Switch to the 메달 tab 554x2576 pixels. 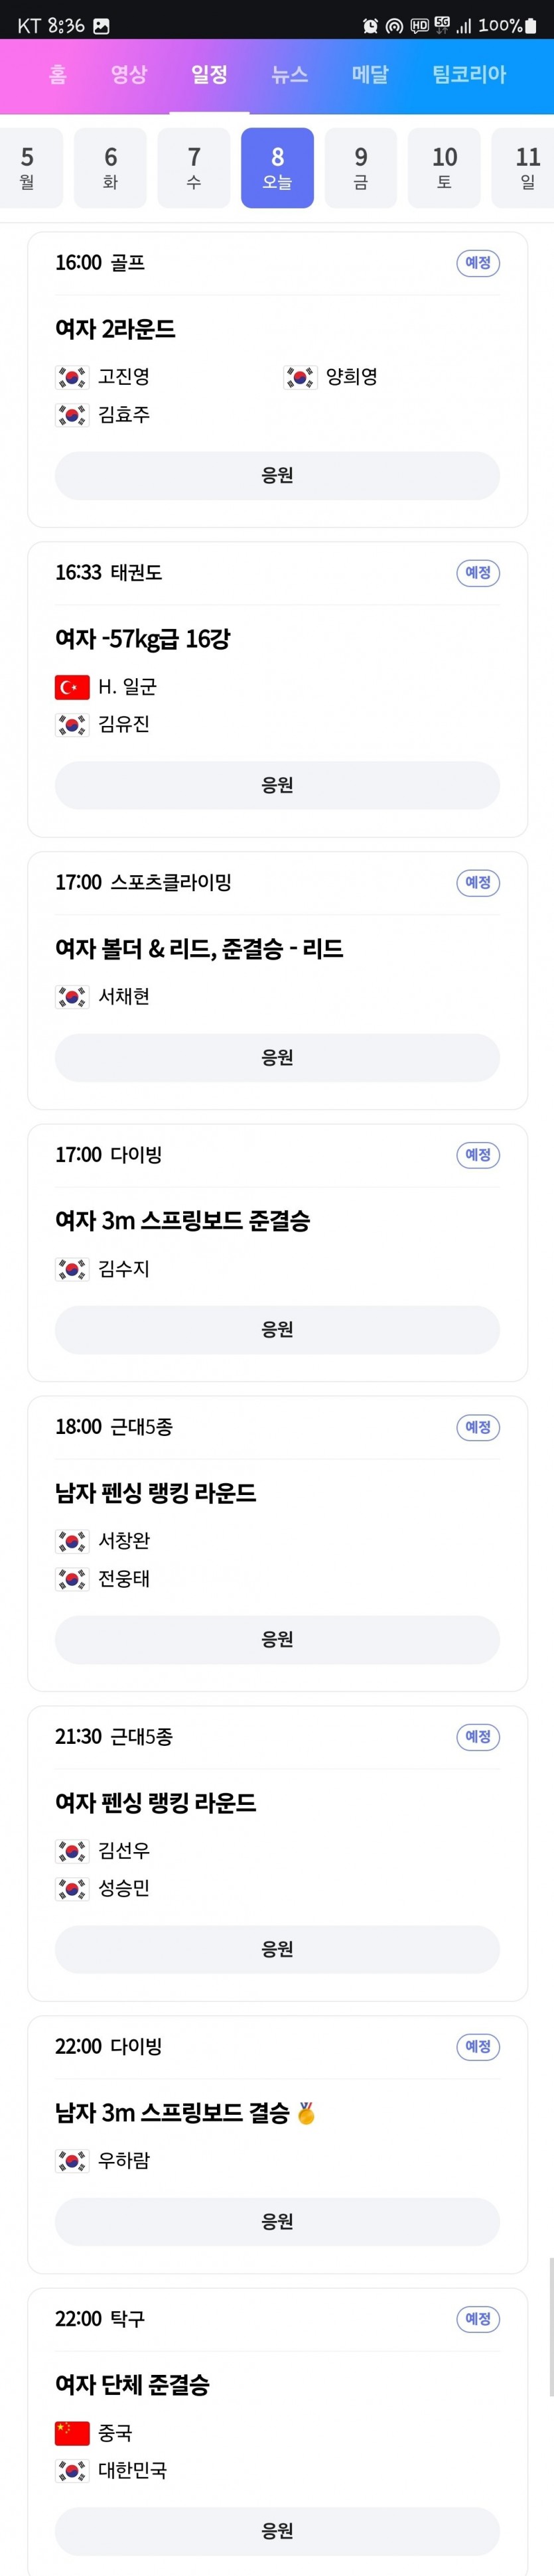pyautogui.click(x=370, y=74)
